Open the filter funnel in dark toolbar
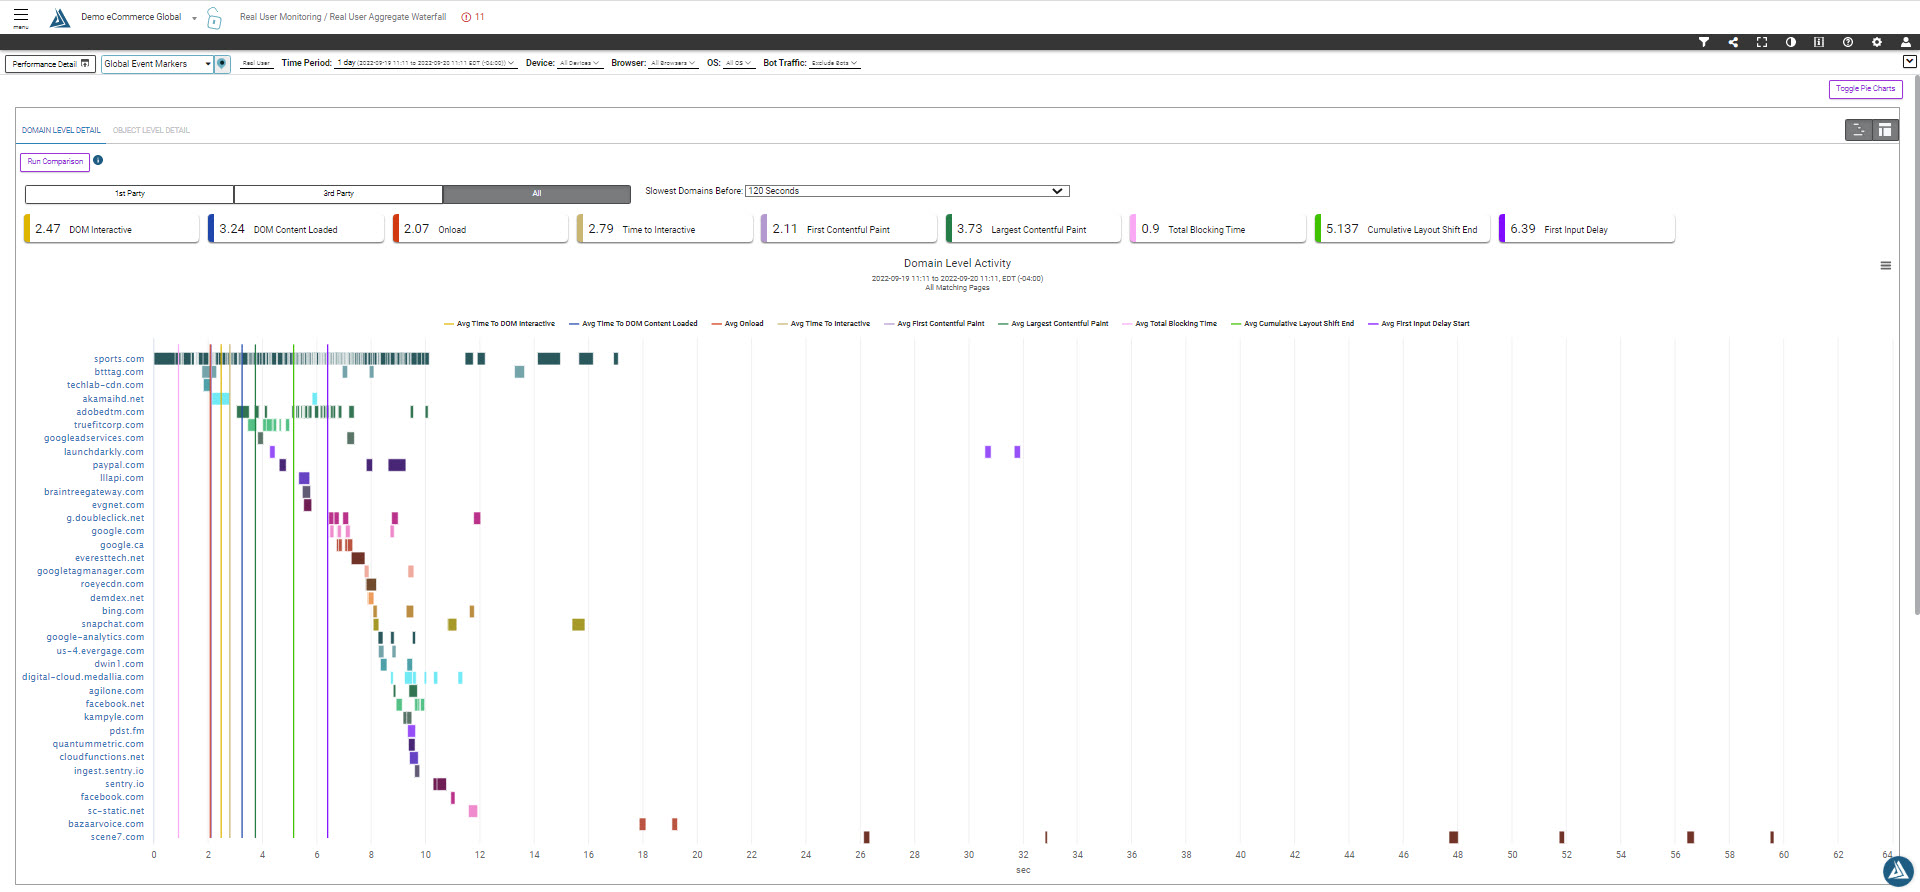The width and height of the screenshot is (1920, 892). coord(1704,42)
